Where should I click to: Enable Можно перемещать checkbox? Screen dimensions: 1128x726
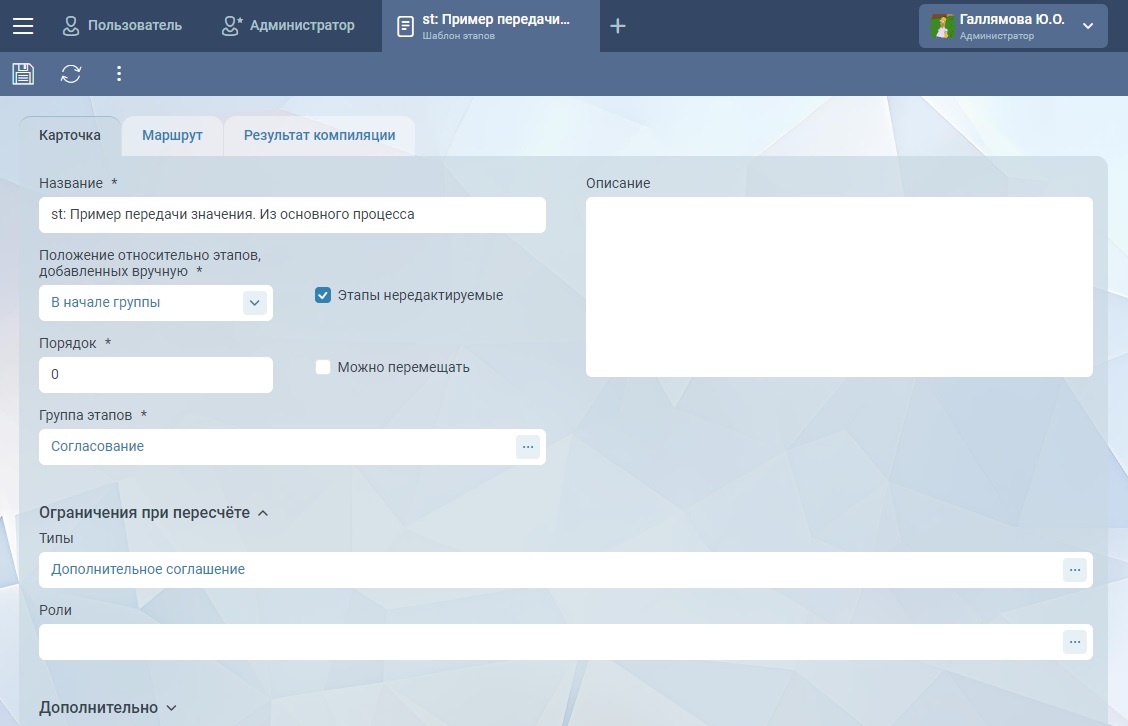point(323,367)
